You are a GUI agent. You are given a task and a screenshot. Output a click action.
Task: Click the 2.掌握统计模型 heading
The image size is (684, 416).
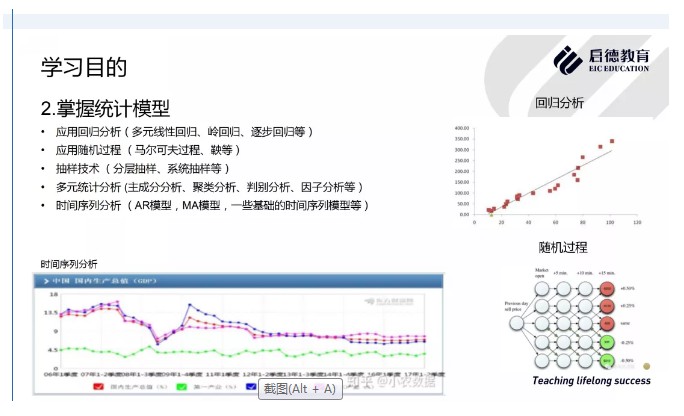(105, 108)
